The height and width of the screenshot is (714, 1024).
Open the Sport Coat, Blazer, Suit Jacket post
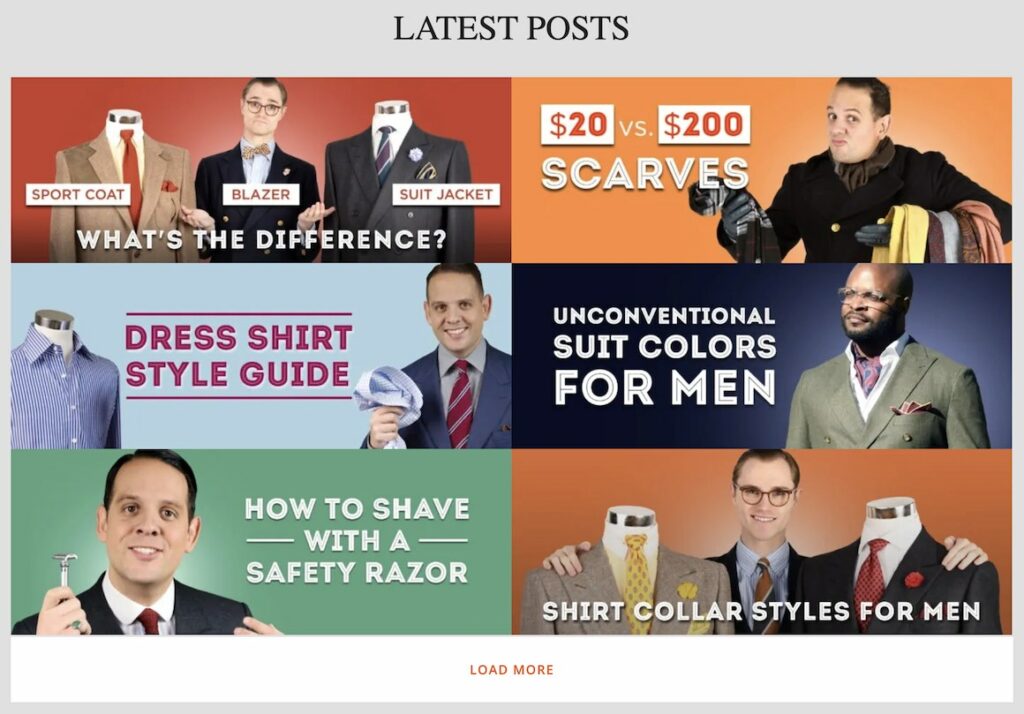(x=261, y=170)
